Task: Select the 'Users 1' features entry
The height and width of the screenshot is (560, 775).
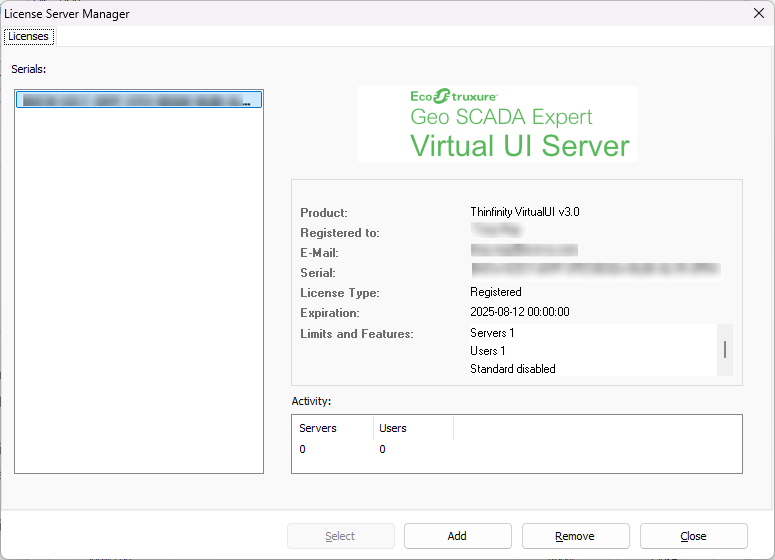Action: 488,351
